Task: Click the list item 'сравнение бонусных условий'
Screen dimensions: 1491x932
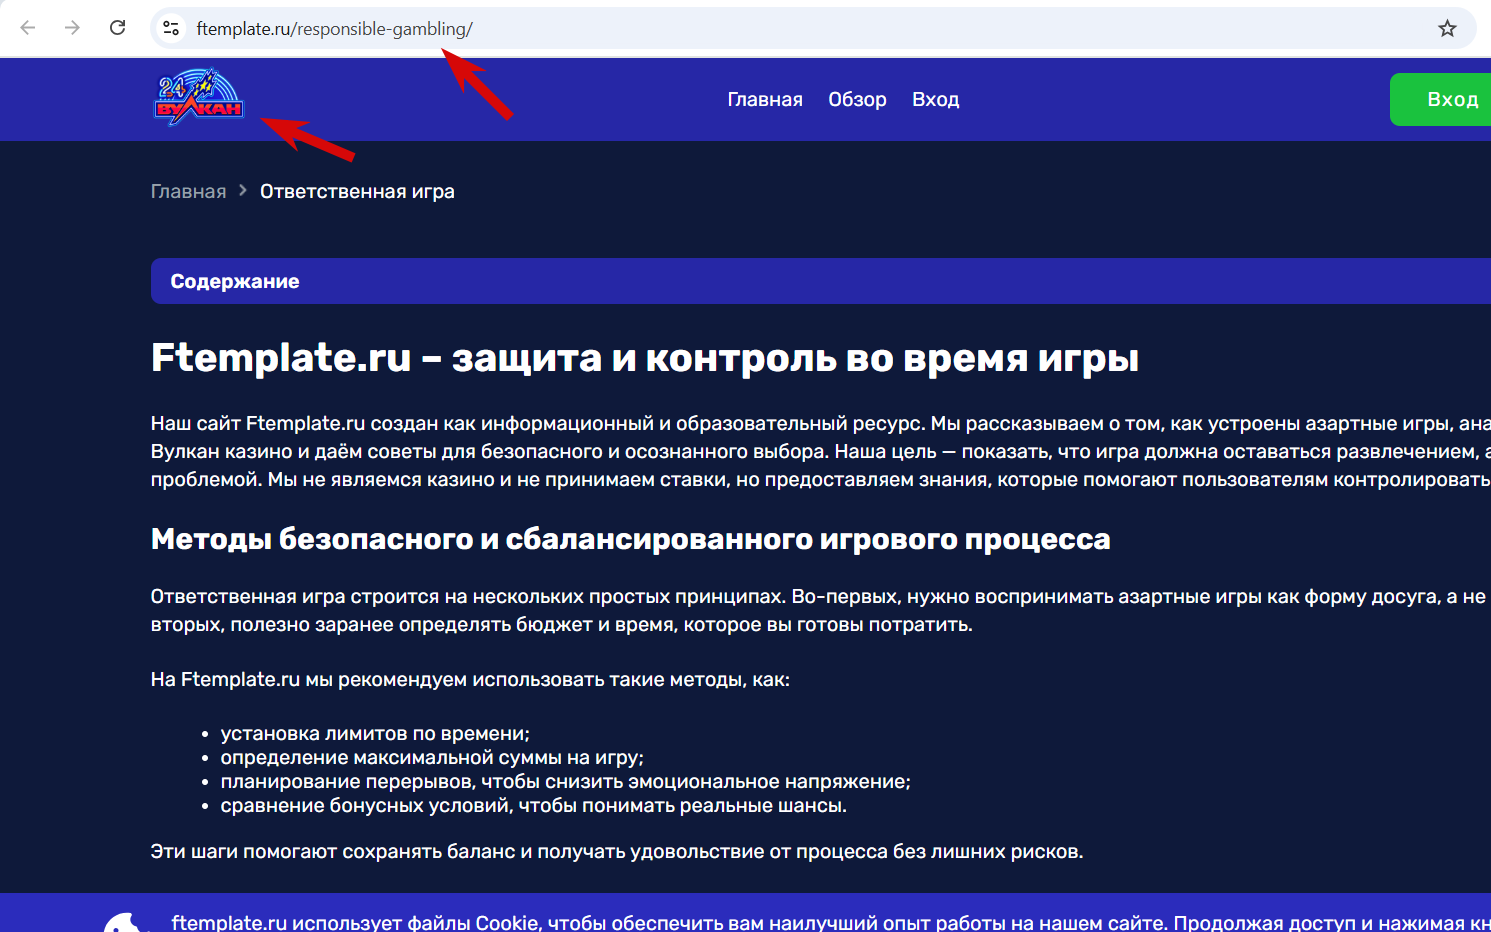Action: (534, 805)
